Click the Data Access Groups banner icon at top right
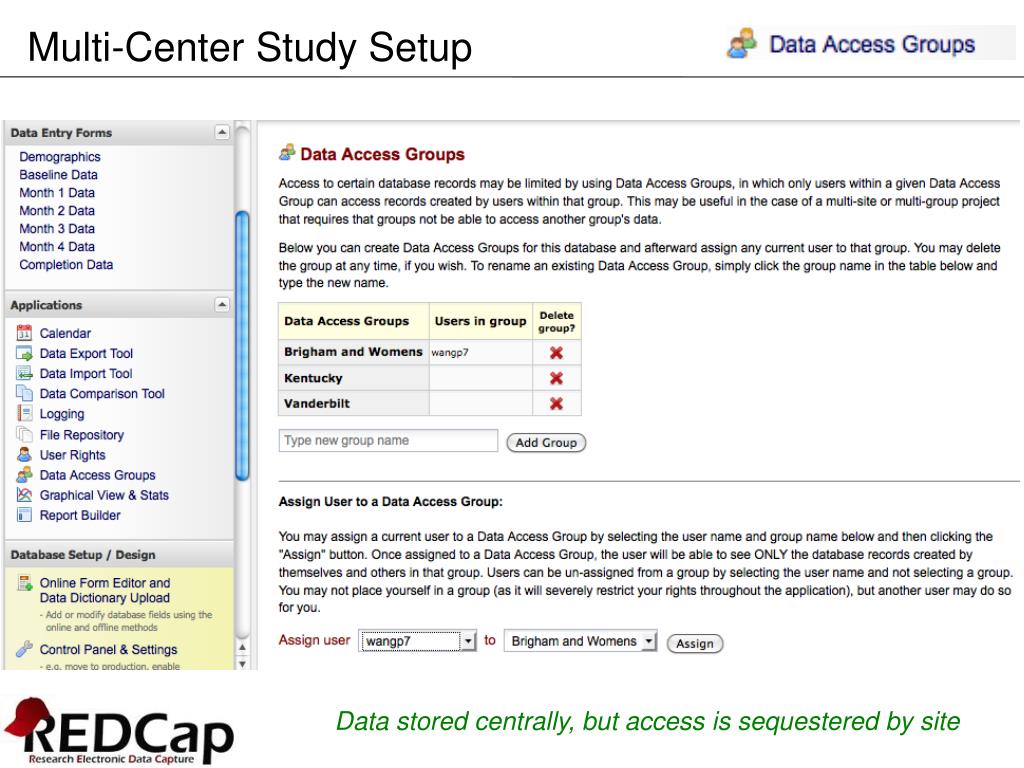 click(742, 44)
